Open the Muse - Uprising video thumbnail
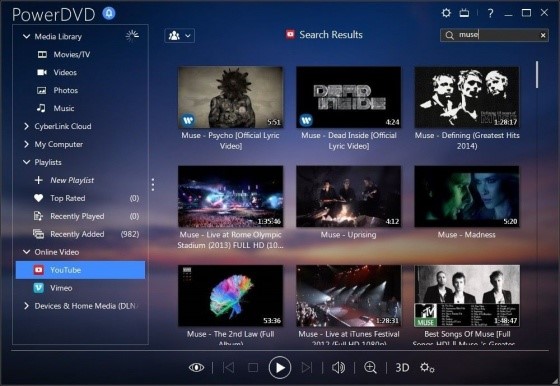The image size is (560, 386). click(x=349, y=196)
